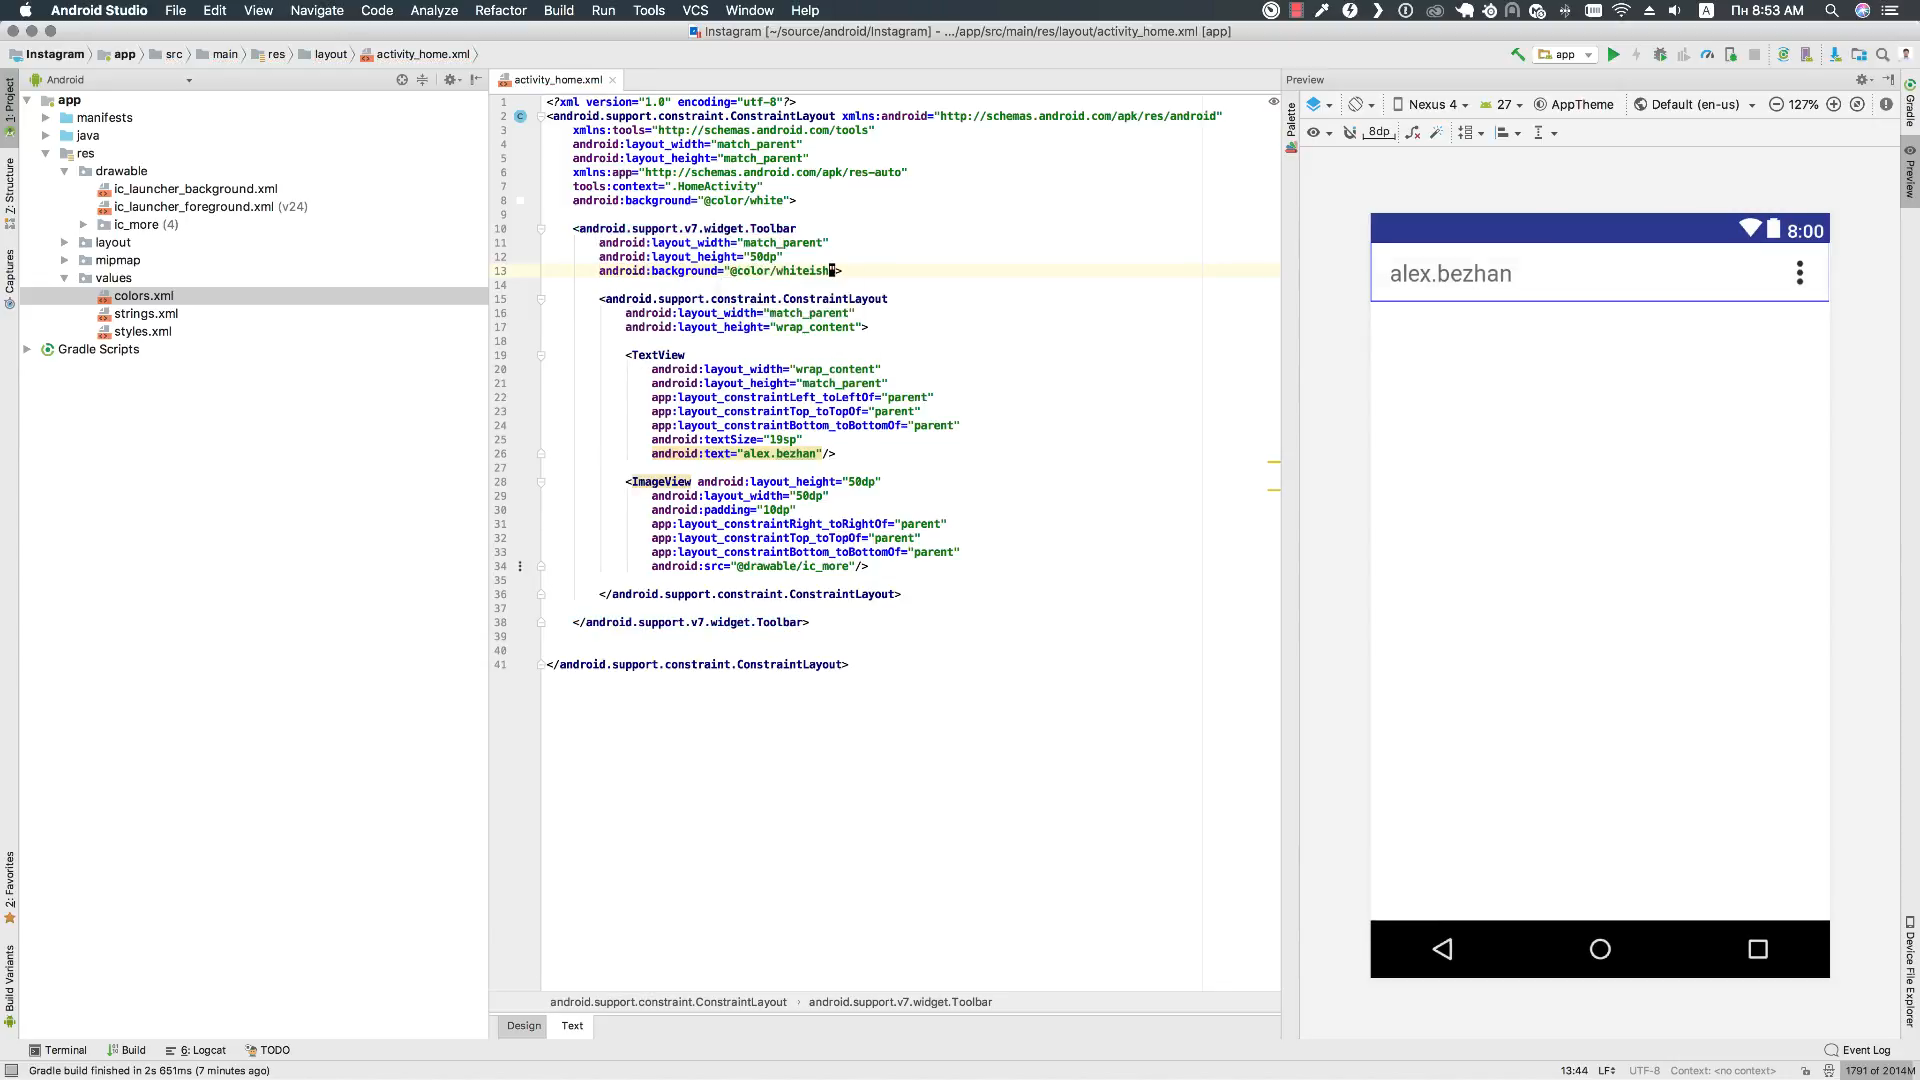1920x1080 pixels.
Task: Toggle the Project tool window tab
Action: click(x=10, y=107)
